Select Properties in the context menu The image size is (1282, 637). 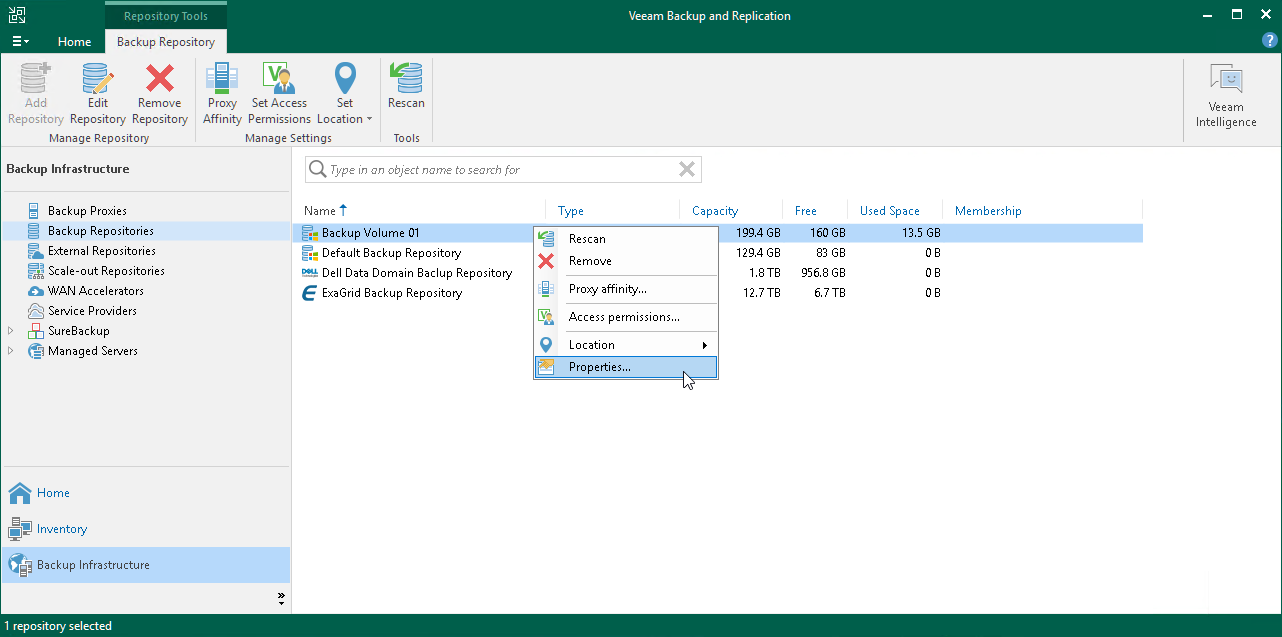click(x=599, y=367)
